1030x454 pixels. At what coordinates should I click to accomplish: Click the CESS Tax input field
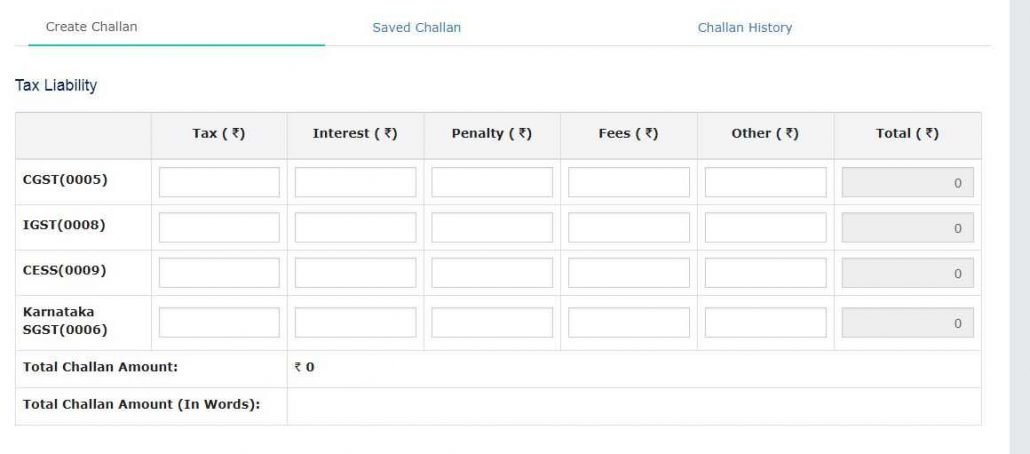[x=219, y=273]
